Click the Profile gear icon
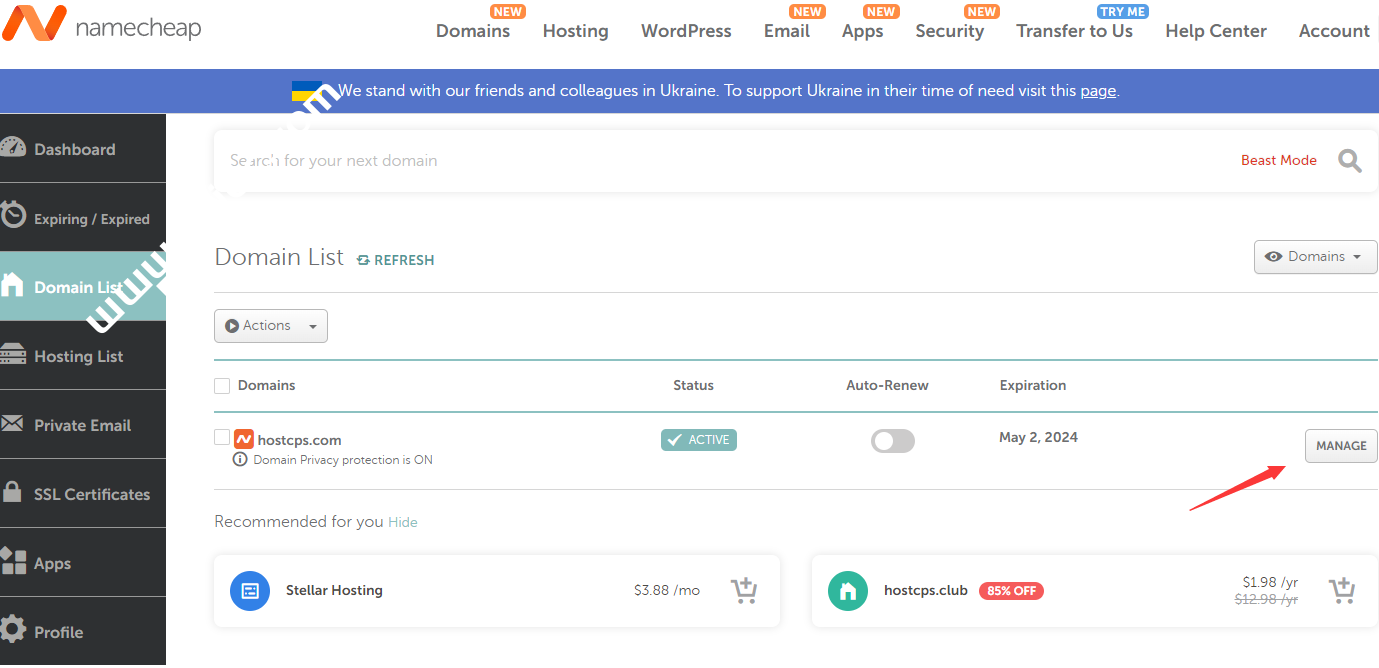This screenshot has height=668, width=1379. point(13,631)
